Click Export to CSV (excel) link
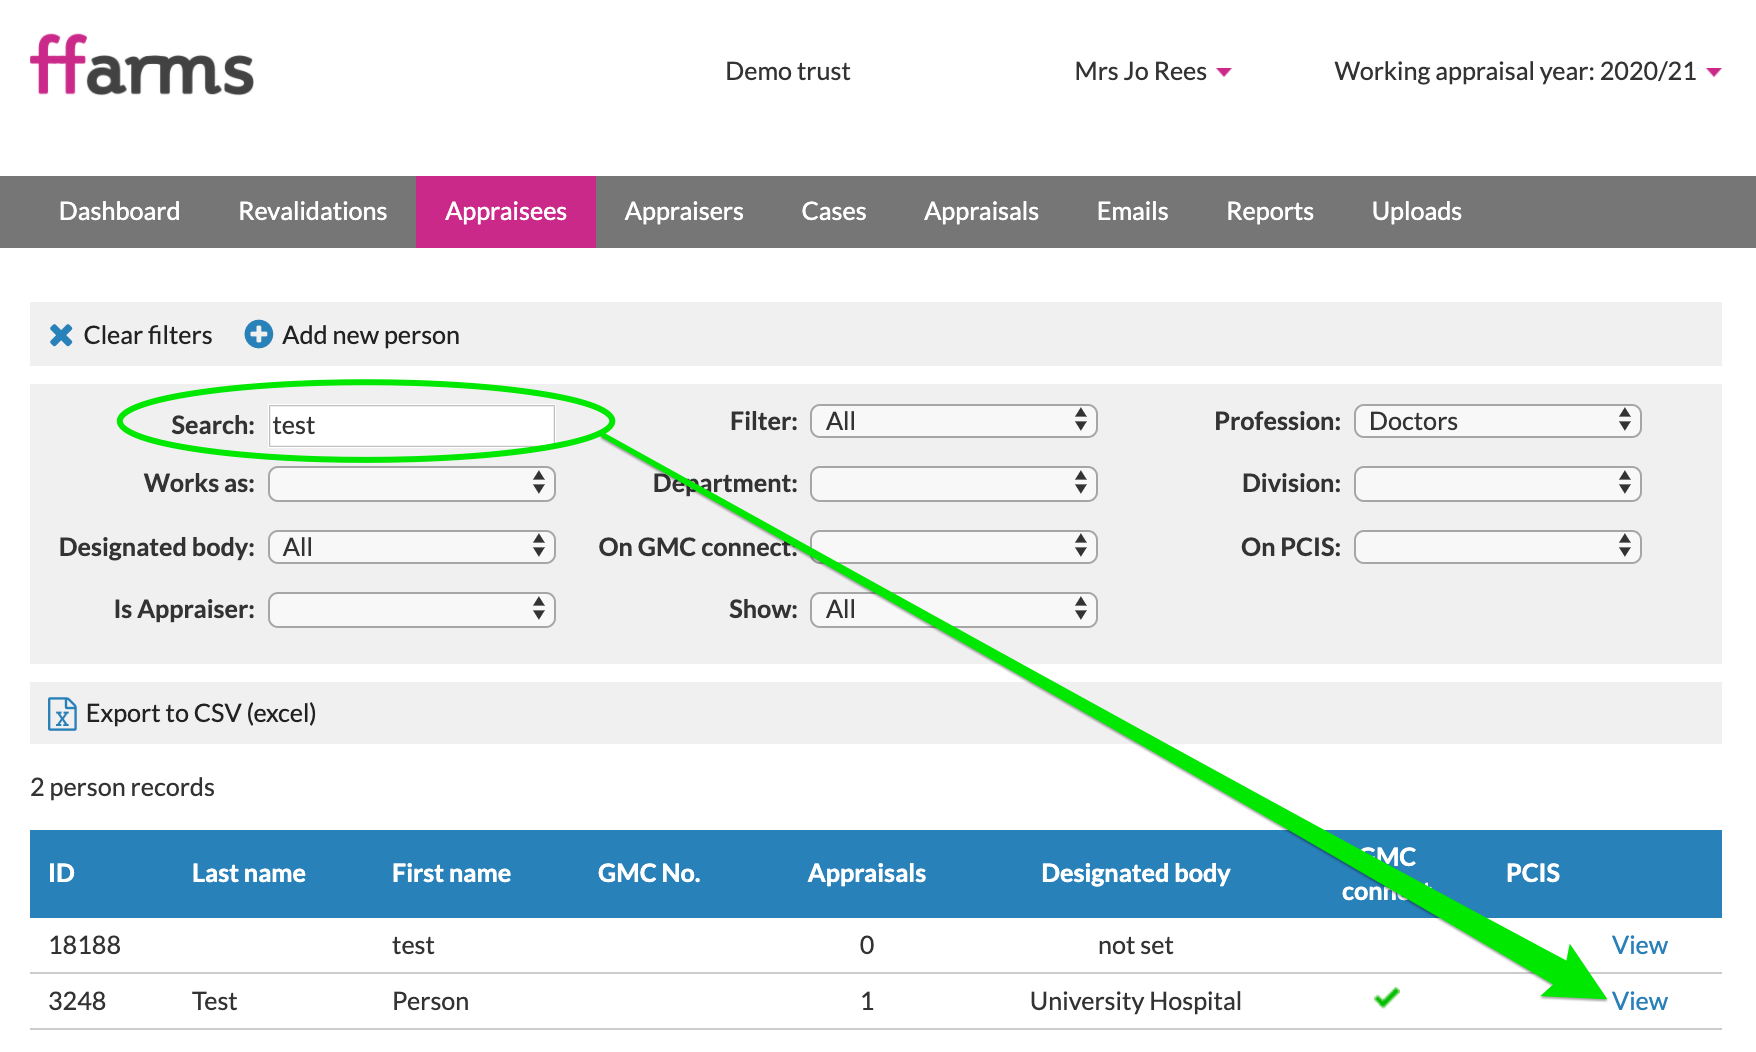Screen dimensions: 1756x1052 point(201,713)
